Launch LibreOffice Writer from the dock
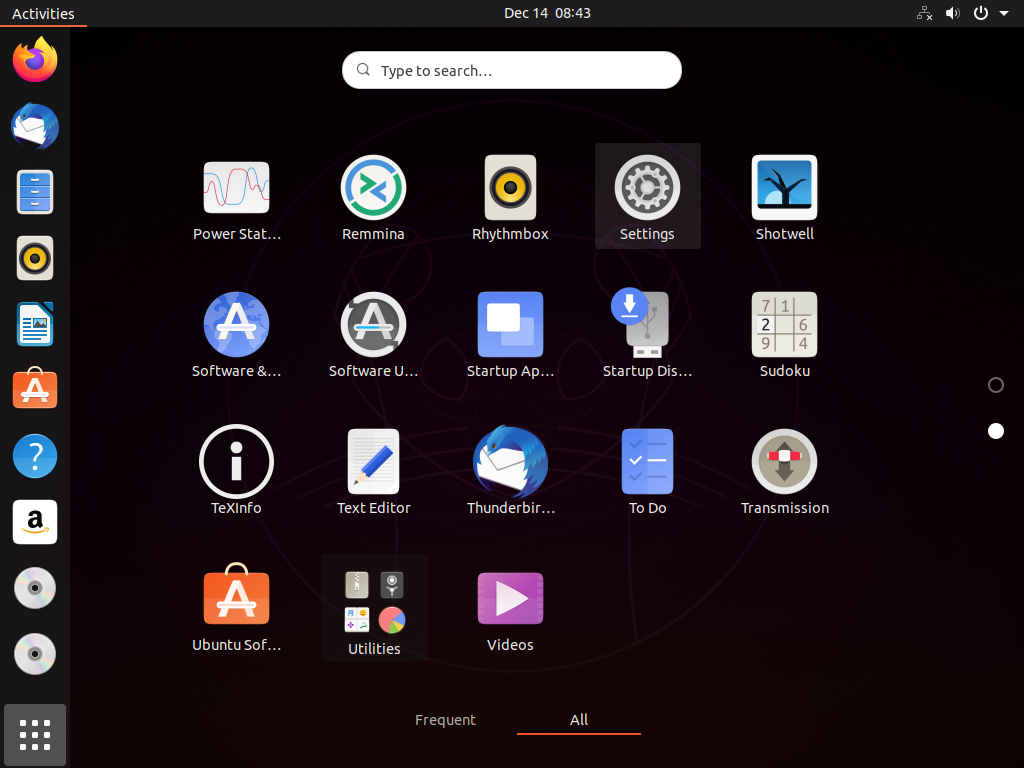The height and width of the screenshot is (768, 1024). tap(35, 324)
